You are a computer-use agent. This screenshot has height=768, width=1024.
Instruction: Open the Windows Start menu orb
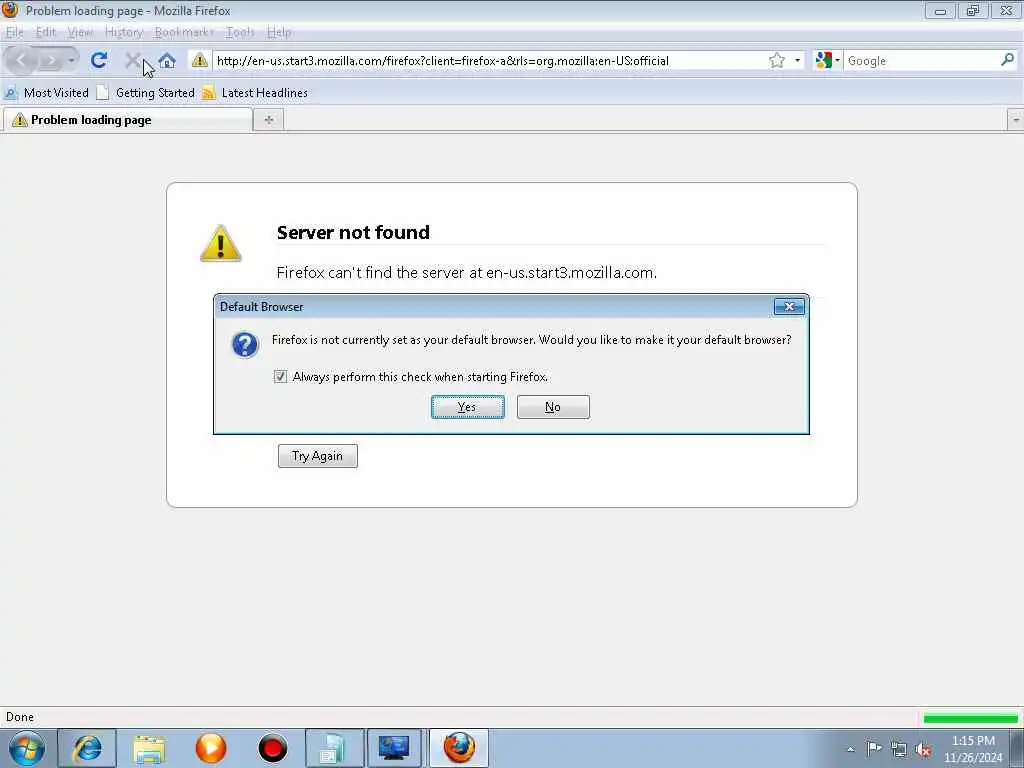27,748
